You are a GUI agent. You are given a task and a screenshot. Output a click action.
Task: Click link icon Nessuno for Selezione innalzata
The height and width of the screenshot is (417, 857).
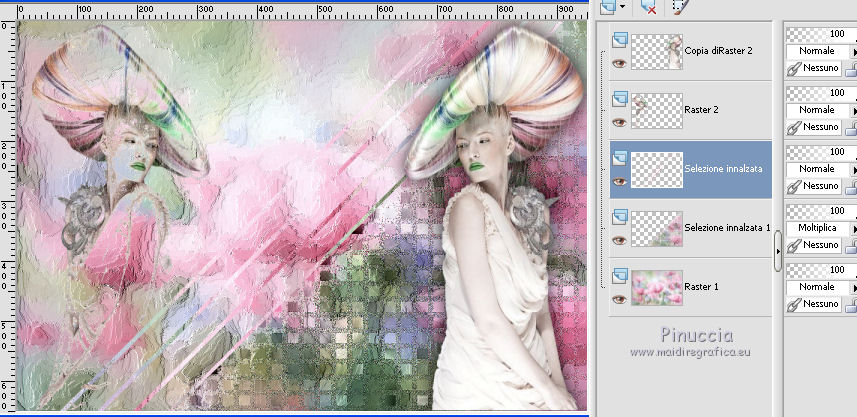click(x=794, y=186)
